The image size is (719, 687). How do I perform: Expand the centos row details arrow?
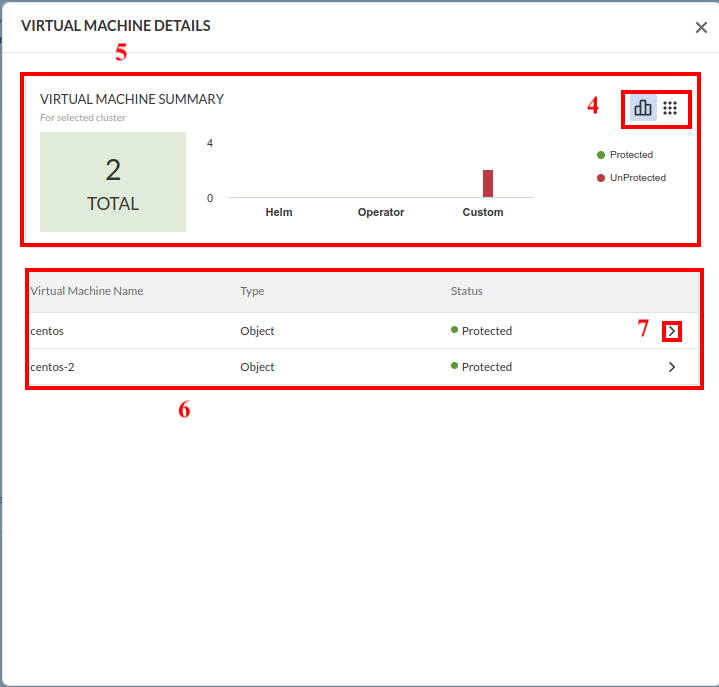coord(671,331)
